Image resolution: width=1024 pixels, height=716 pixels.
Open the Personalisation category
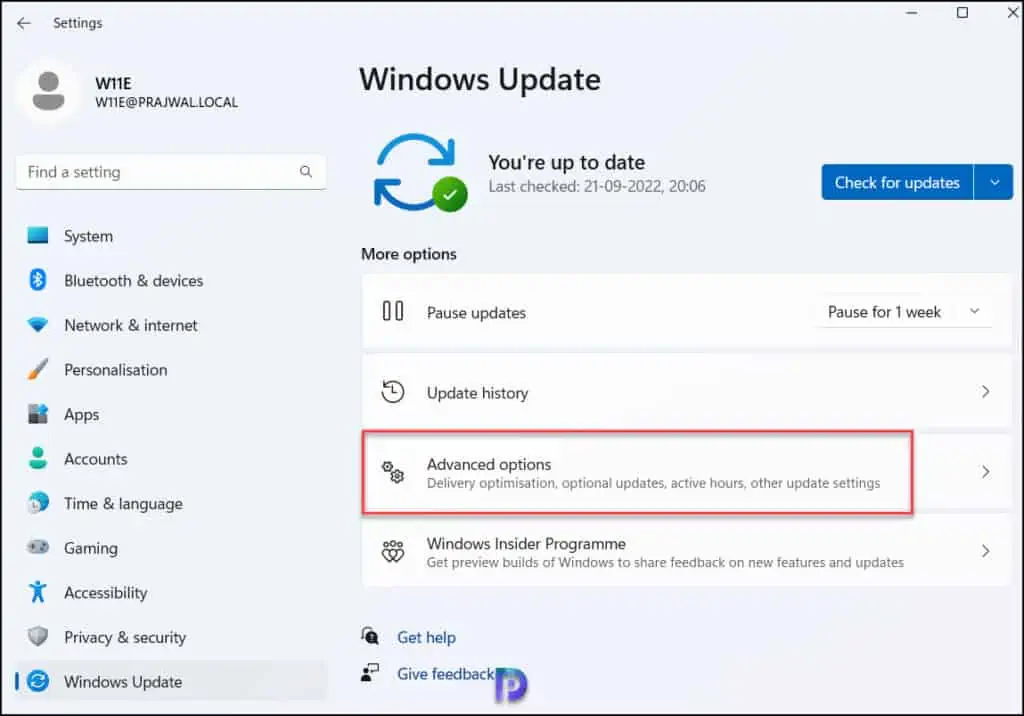click(170, 370)
